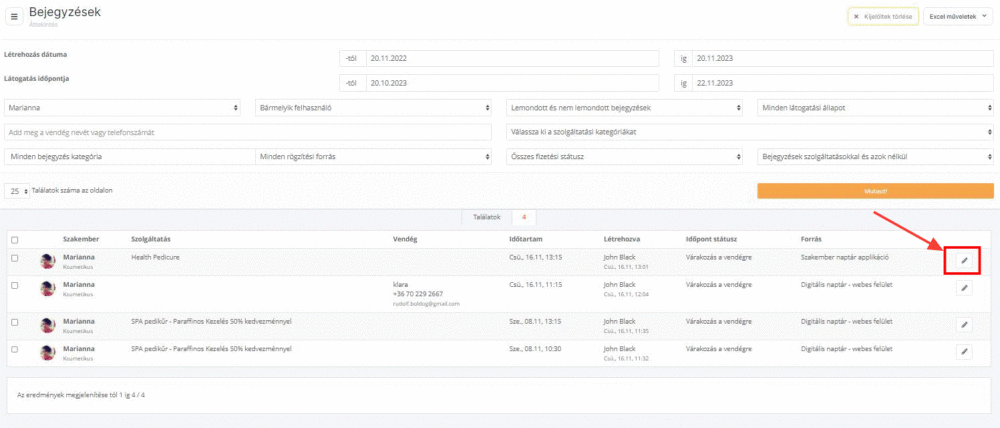Click the guest name klara
This screenshot has width=1000, height=428.
click(401, 284)
